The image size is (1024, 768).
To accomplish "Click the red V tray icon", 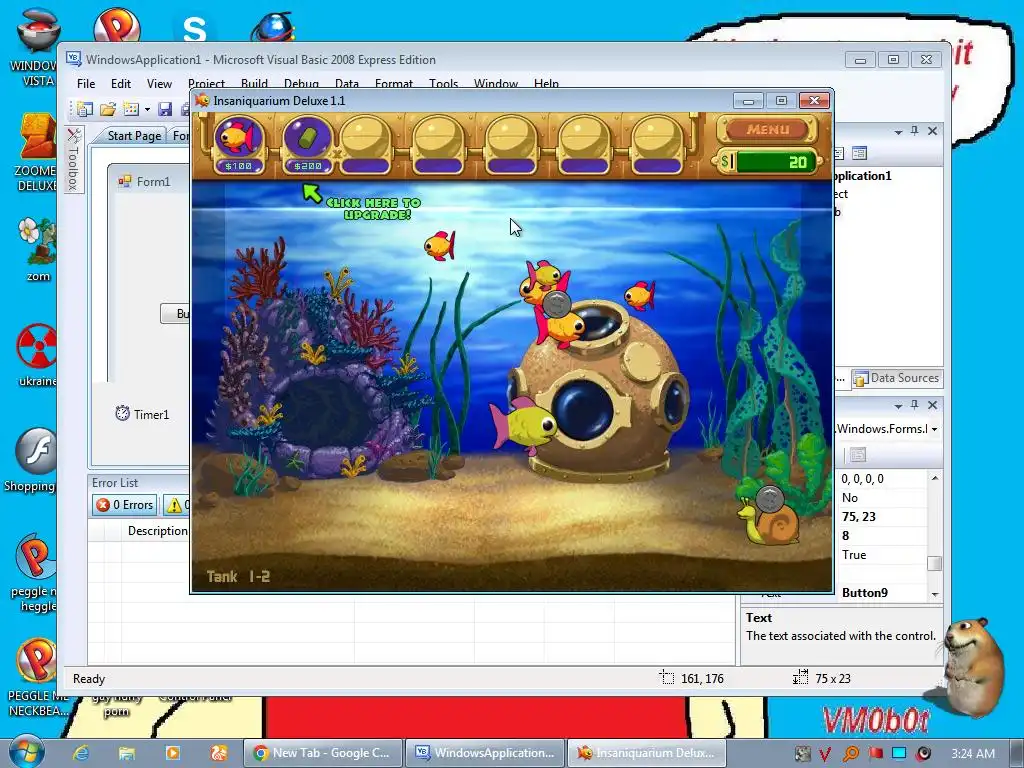I will (825, 754).
